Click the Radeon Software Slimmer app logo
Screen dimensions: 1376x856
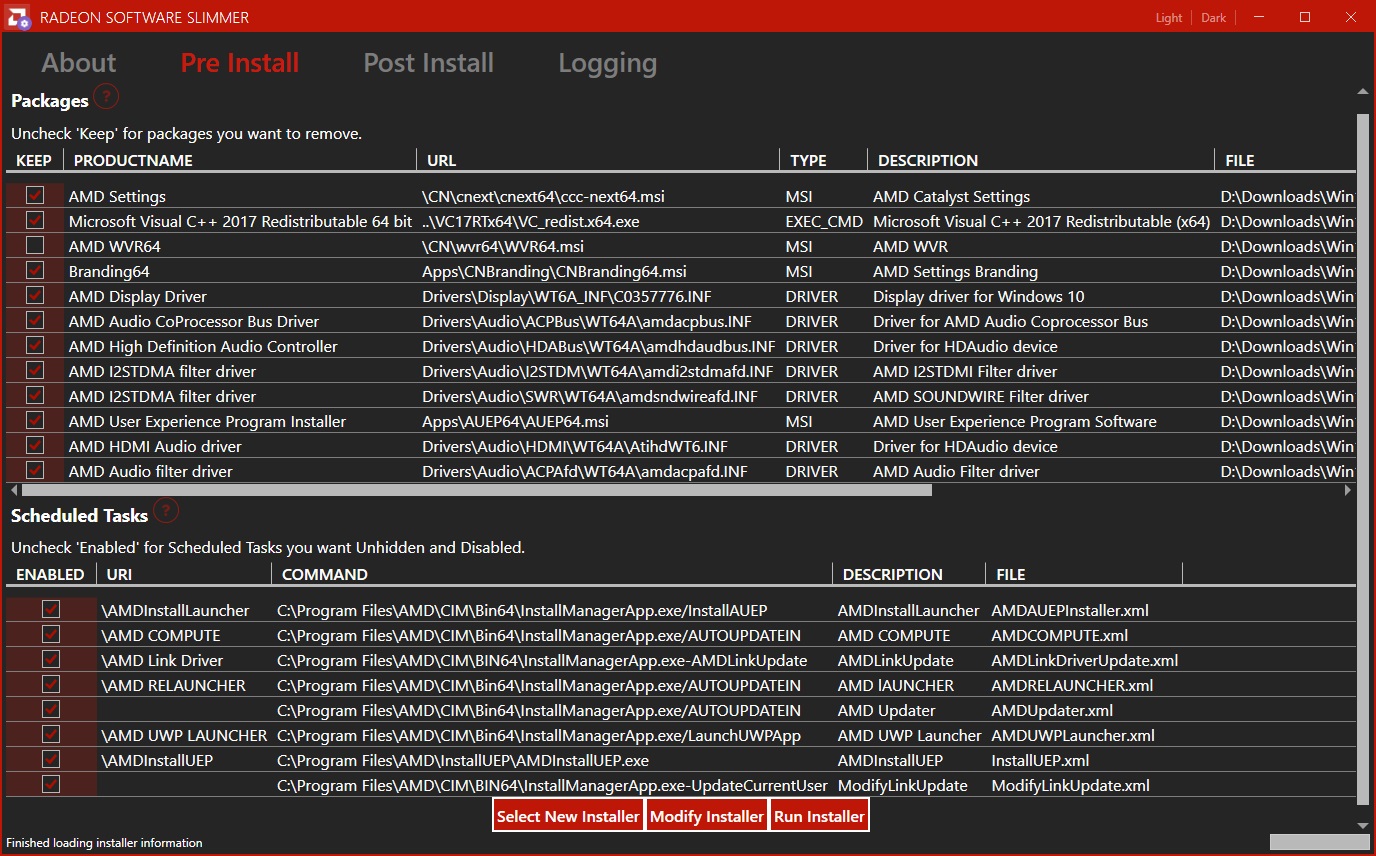pyautogui.click(x=18, y=17)
